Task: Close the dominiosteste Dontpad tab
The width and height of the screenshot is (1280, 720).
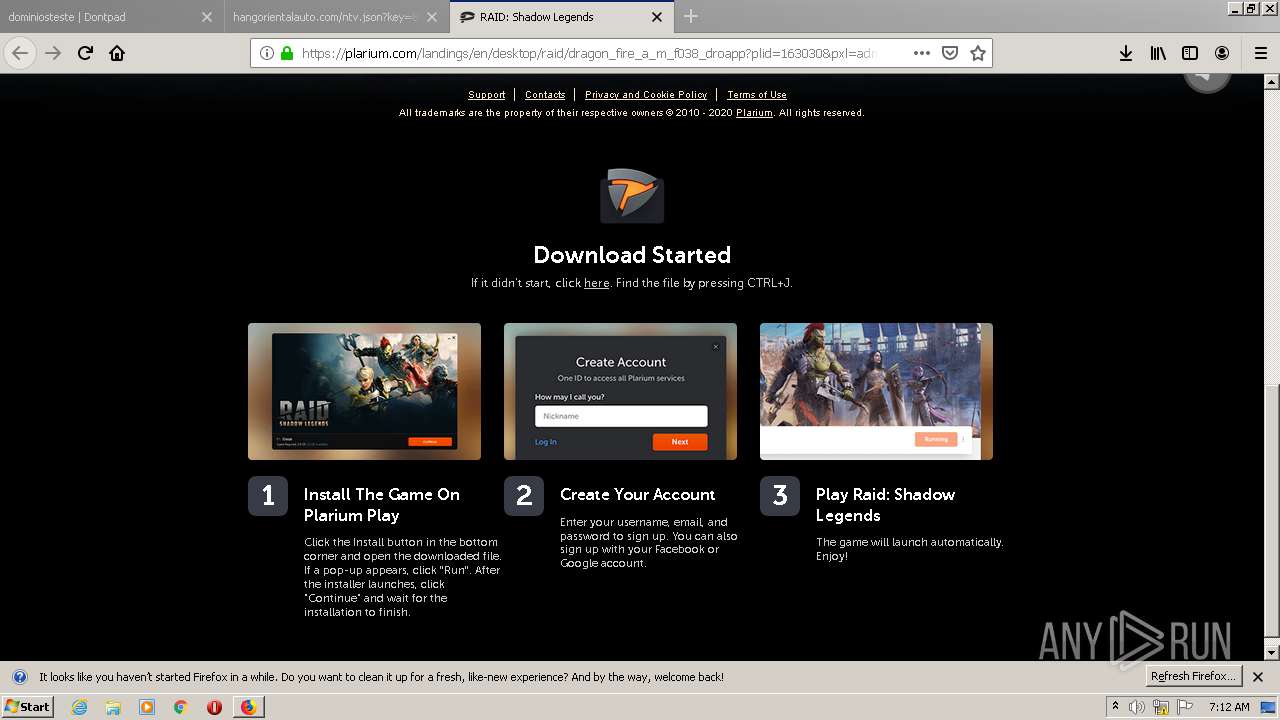Action: 206,17
